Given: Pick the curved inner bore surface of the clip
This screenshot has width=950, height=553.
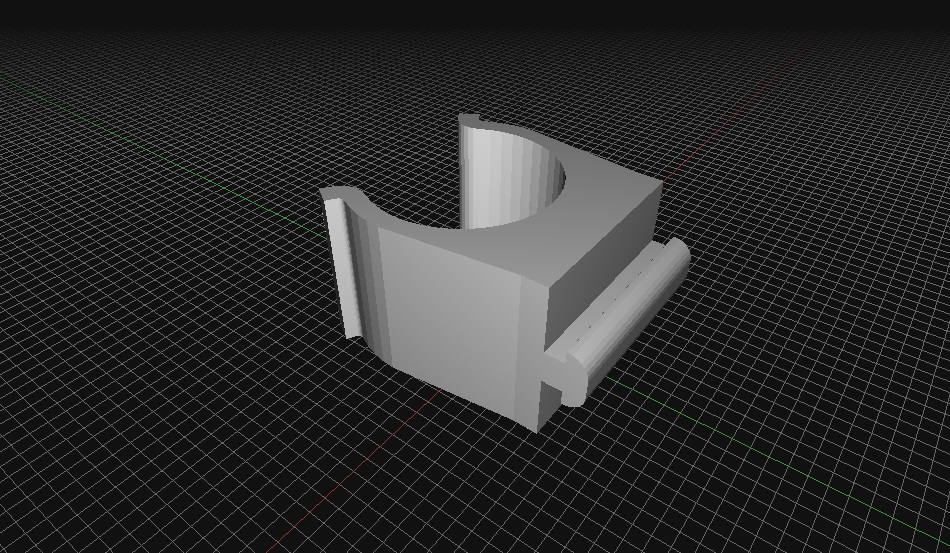Looking at the screenshot, I should pos(512,177).
